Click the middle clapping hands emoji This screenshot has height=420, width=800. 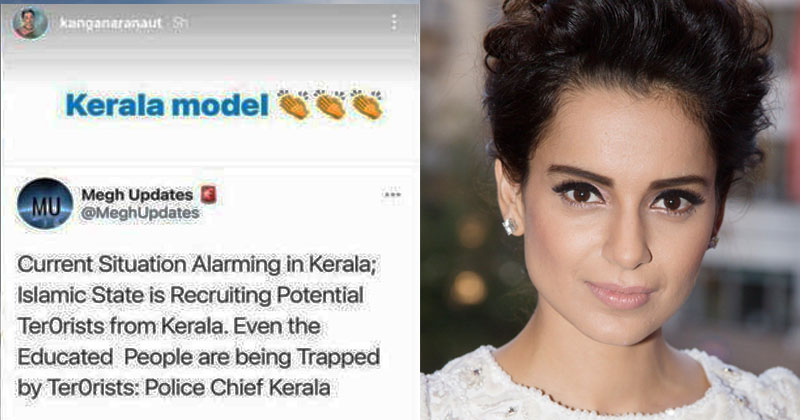click(x=330, y=105)
